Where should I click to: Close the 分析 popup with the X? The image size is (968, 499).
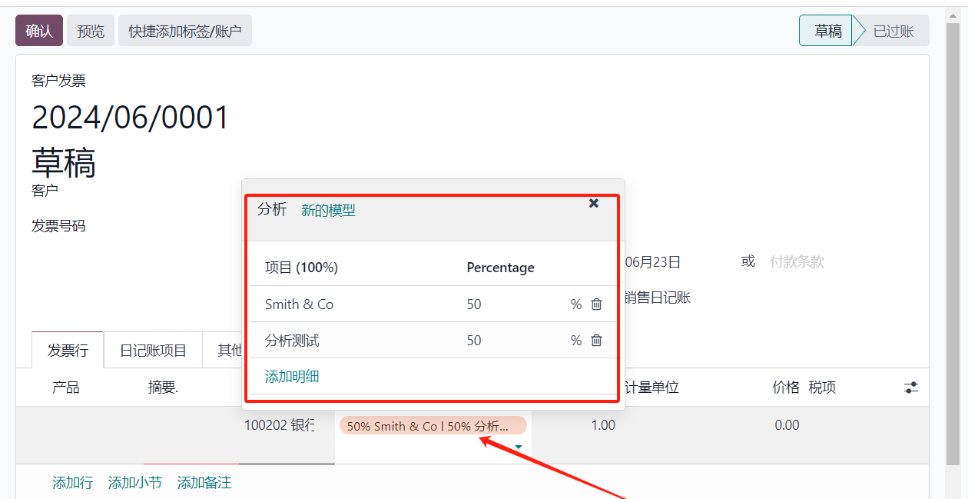(593, 203)
